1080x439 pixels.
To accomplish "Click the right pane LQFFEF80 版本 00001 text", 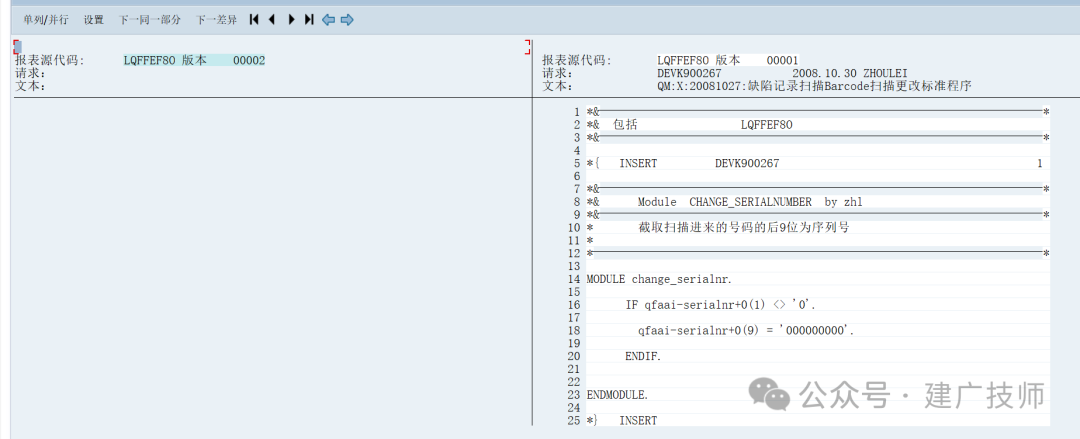I will click(728, 61).
